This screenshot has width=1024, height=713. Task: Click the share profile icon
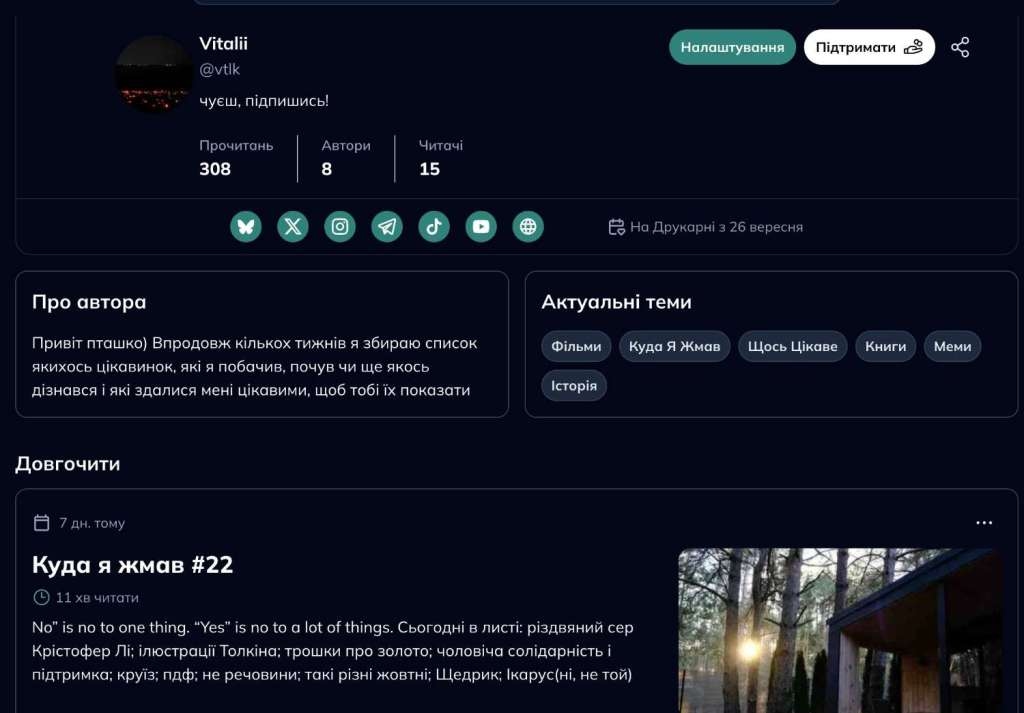tap(960, 47)
